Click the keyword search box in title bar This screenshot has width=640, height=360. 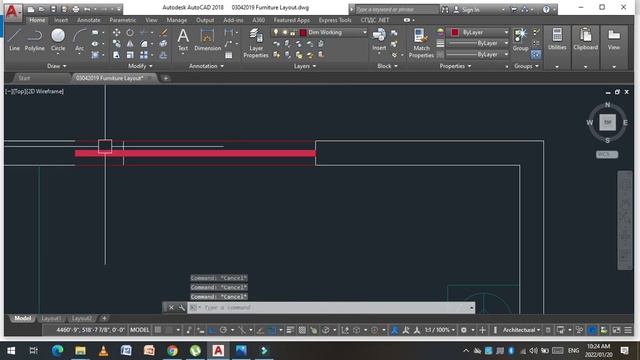point(396,9)
